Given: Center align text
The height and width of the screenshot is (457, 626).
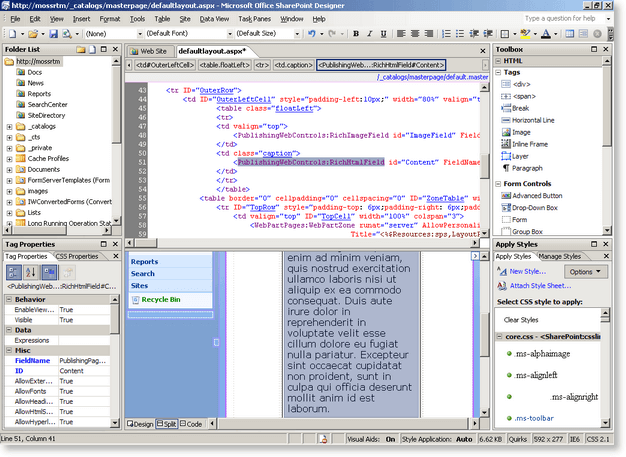Looking at the screenshot, I should point(415,34).
